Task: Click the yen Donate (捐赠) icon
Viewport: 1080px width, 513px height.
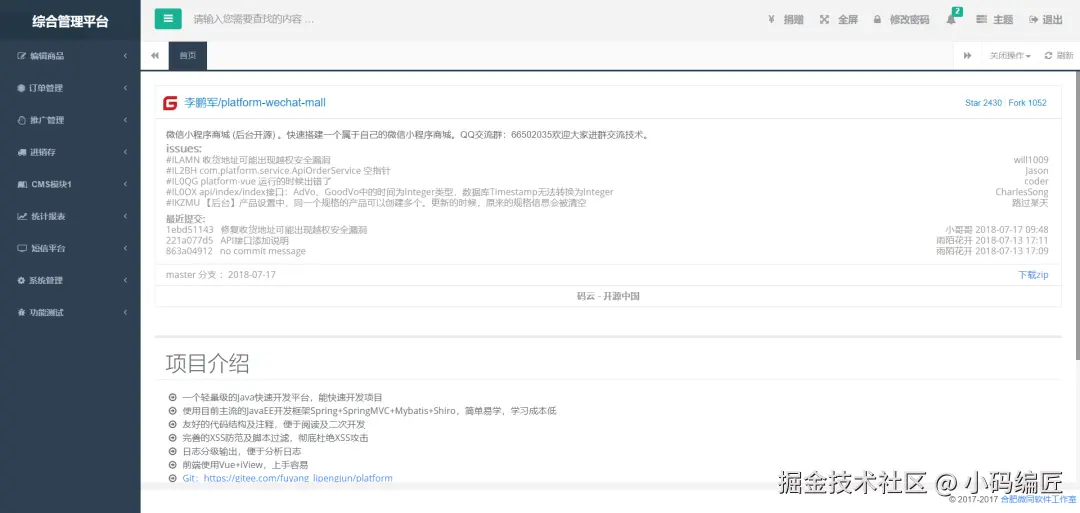Action: [771, 20]
